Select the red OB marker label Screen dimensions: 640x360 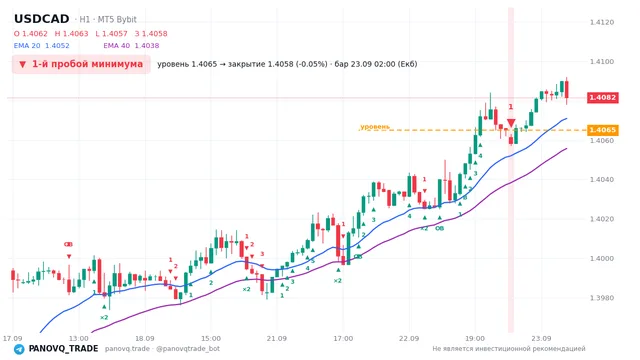68,244
